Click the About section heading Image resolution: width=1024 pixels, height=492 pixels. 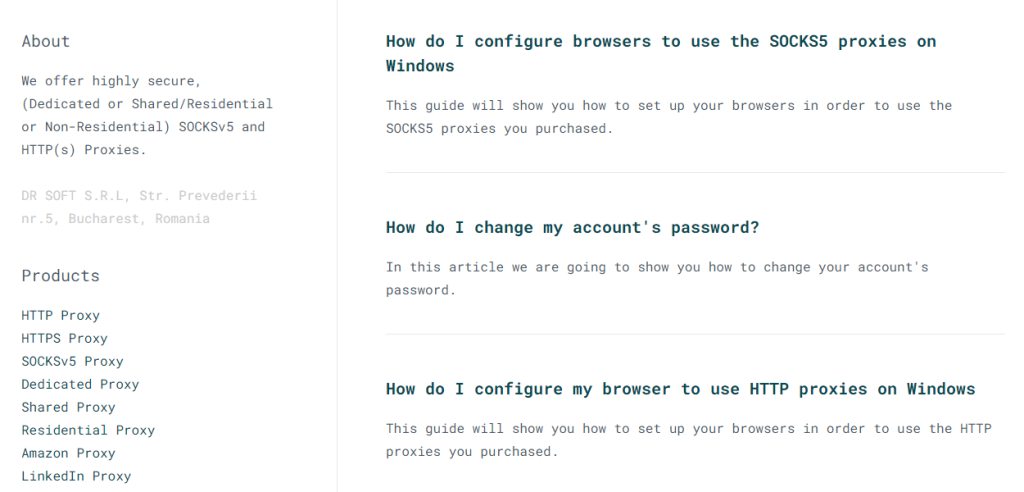tap(46, 41)
